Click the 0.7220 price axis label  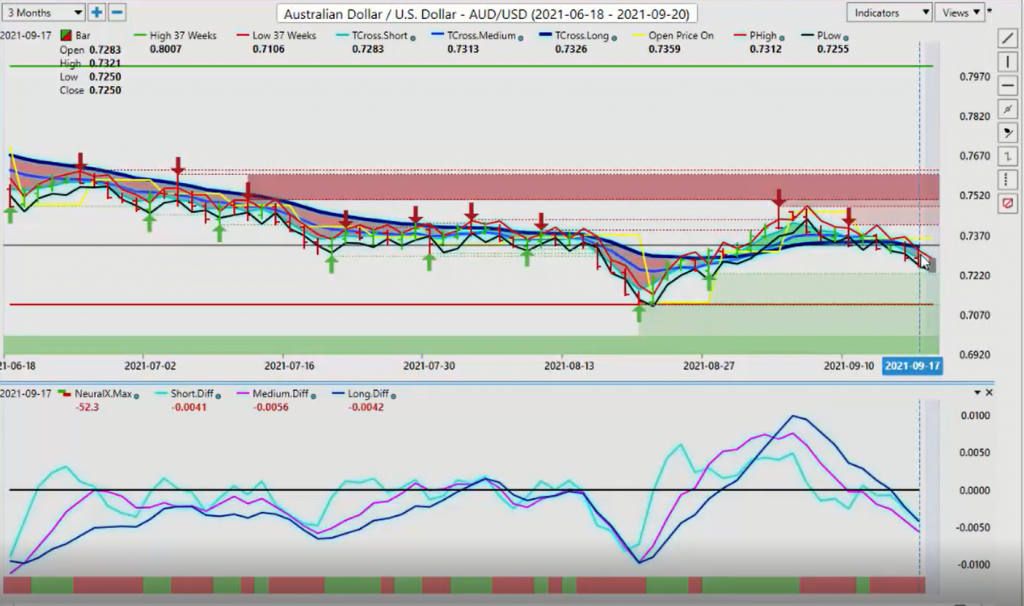974,276
